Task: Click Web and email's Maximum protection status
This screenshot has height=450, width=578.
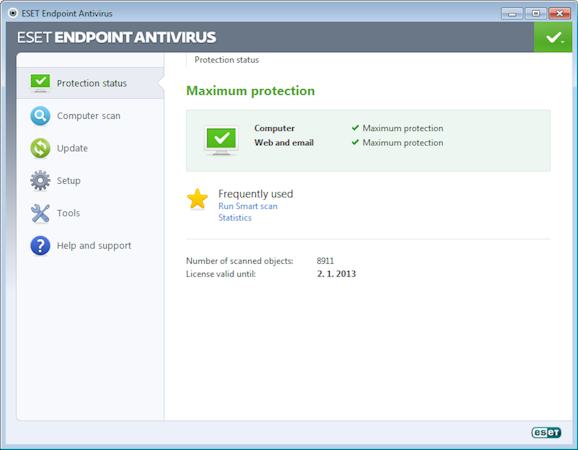Action: [403, 143]
